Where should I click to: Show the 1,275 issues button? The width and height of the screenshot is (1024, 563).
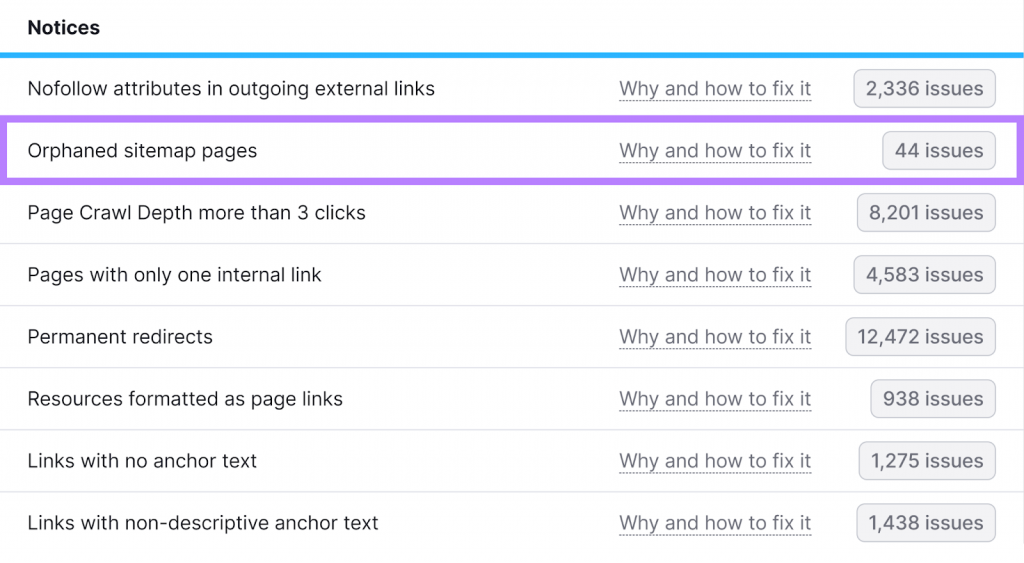click(926, 461)
